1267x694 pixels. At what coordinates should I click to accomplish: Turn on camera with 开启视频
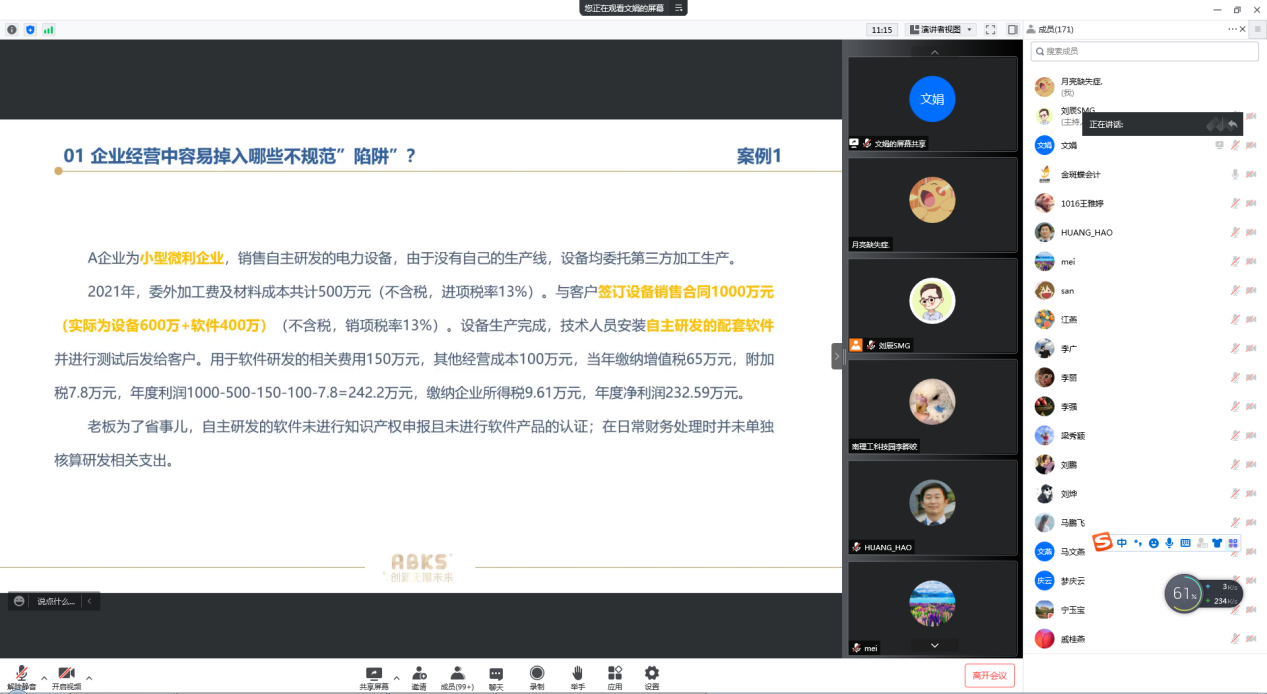point(66,677)
